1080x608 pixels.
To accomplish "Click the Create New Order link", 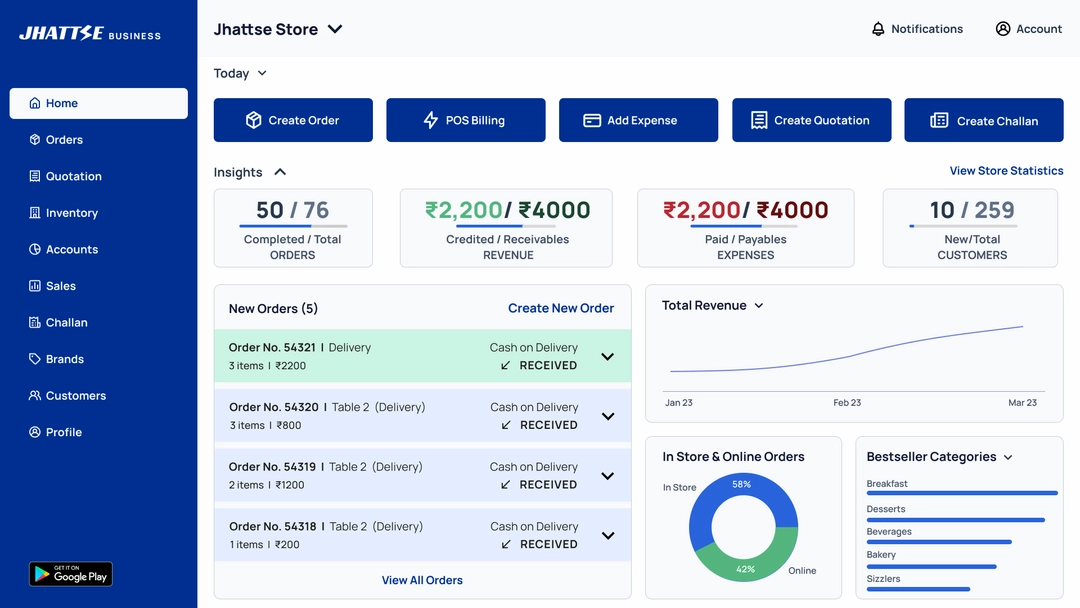I will [x=560, y=308].
